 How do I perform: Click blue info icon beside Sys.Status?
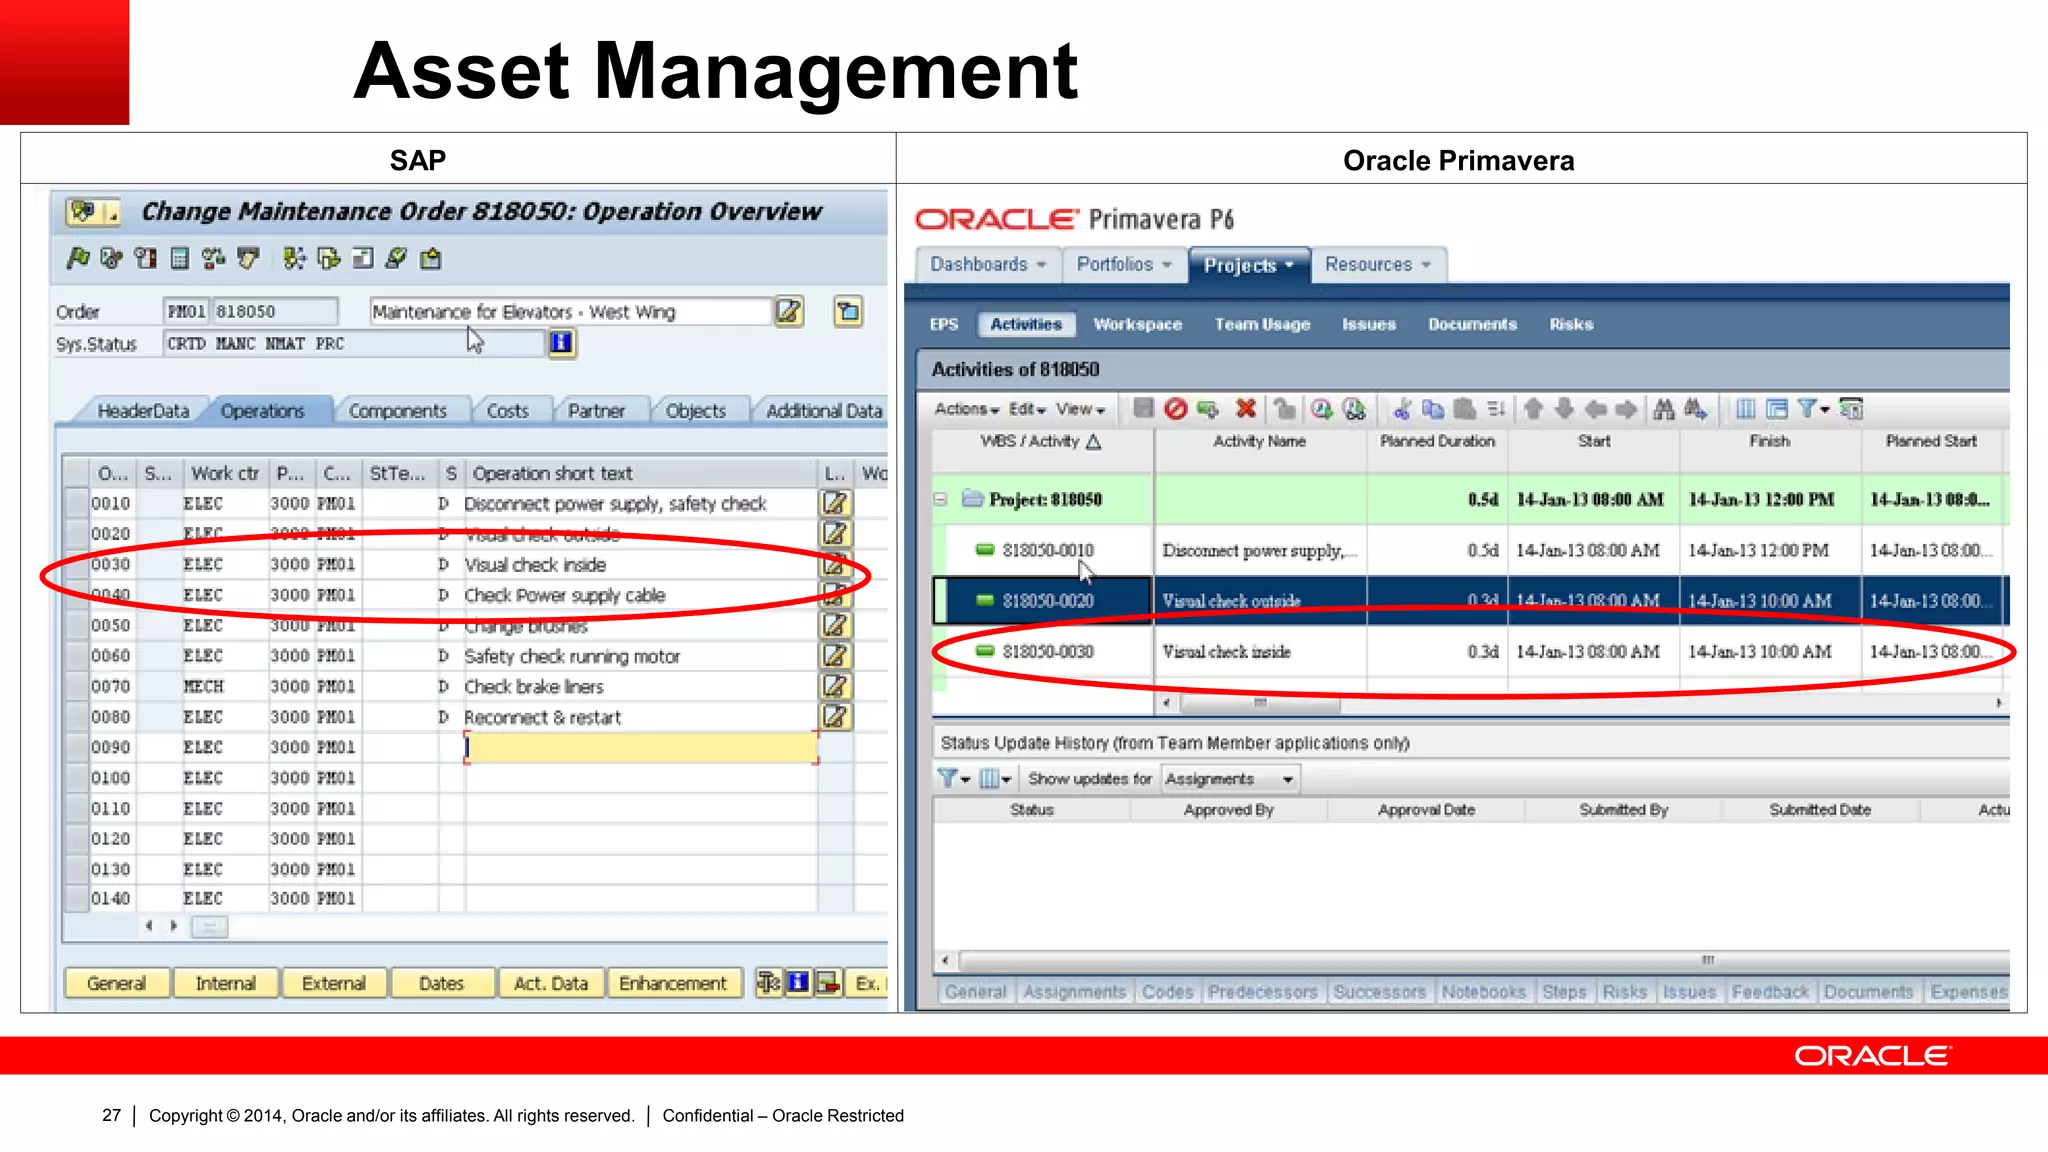(x=562, y=343)
